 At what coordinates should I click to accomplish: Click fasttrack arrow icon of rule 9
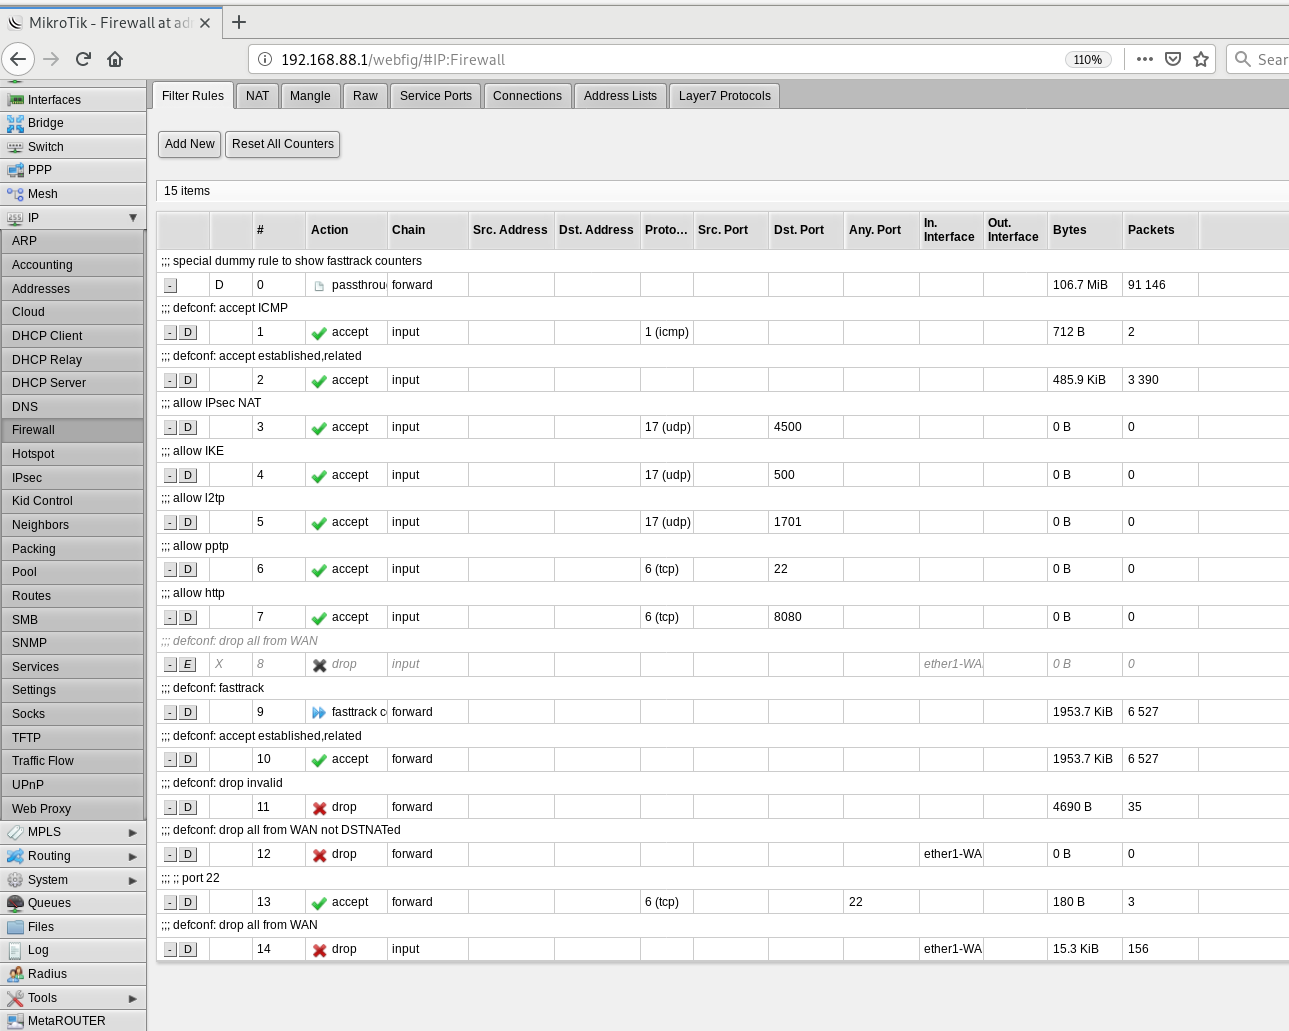319,713
